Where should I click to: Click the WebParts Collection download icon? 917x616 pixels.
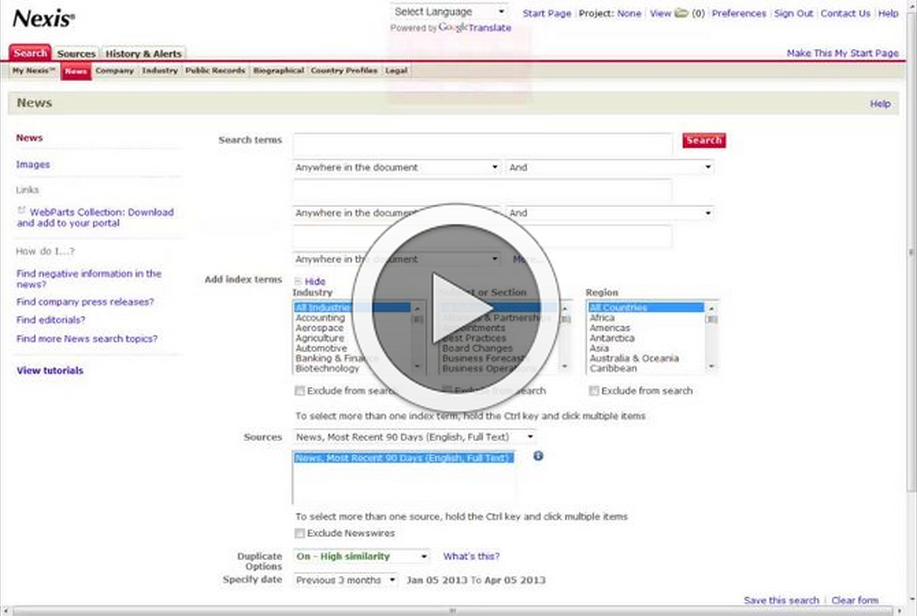point(21,211)
